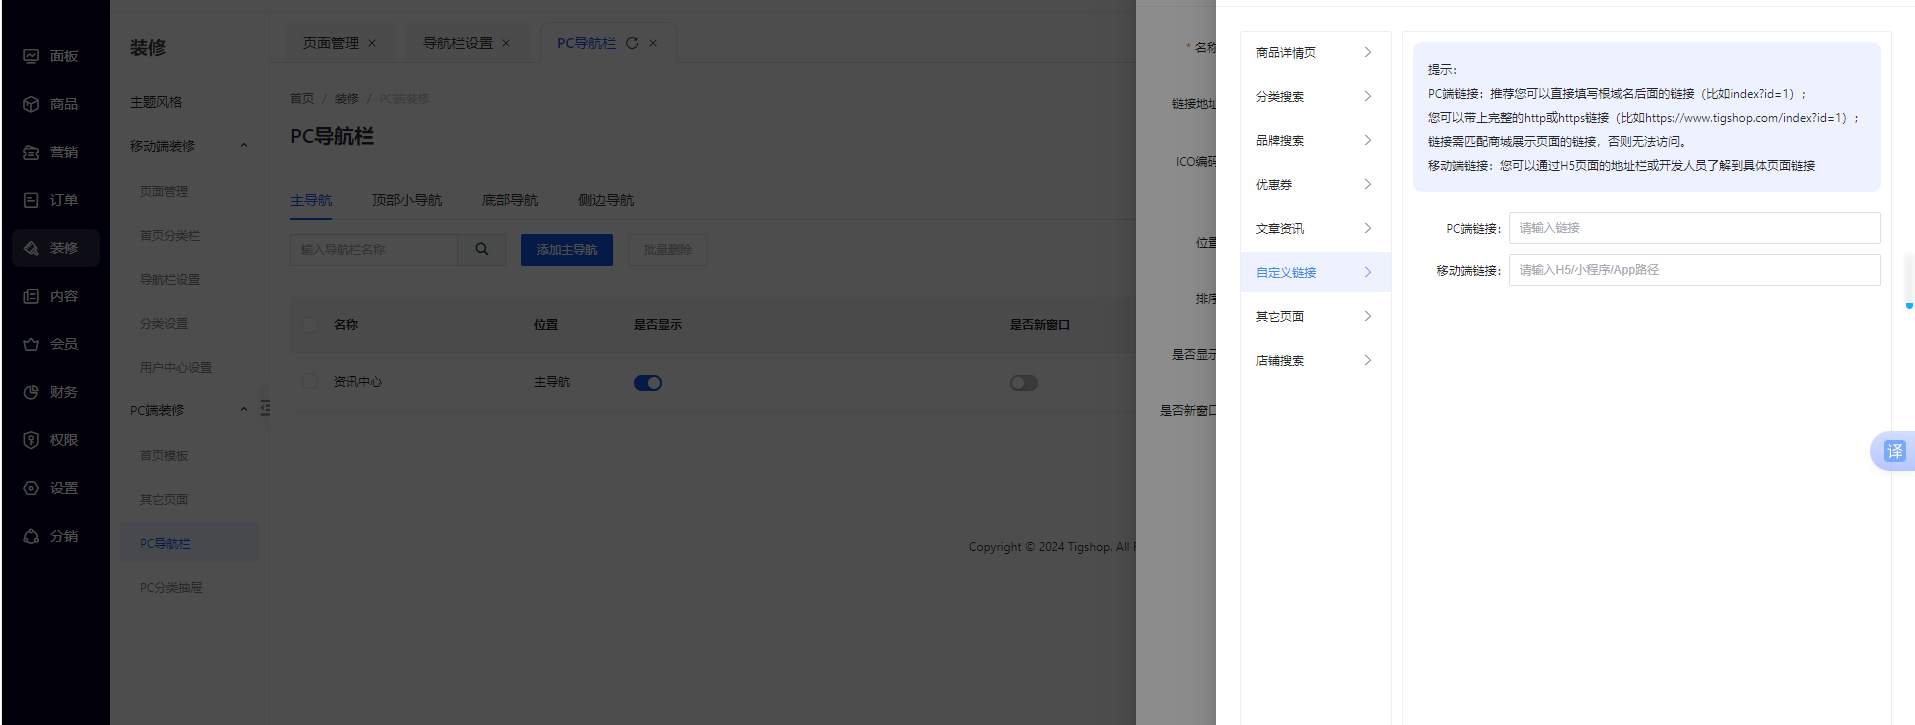Click the 财务 finance icon

tap(31, 392)
